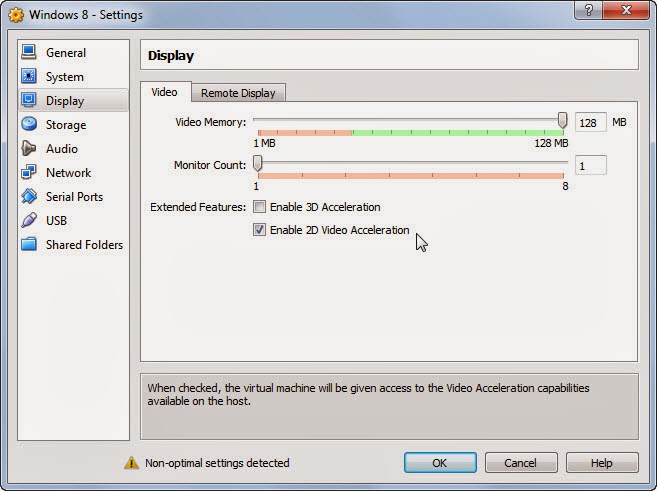
Task: Click the 1 MB minimum label
Action: pos(264,143)
